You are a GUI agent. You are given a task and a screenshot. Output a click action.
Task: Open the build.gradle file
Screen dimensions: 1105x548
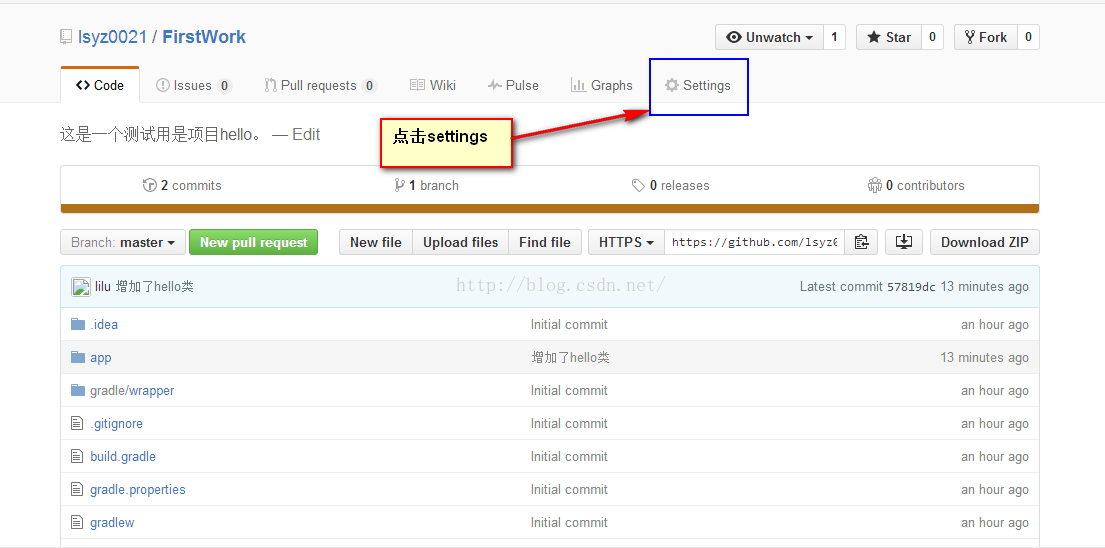(123, 456)
